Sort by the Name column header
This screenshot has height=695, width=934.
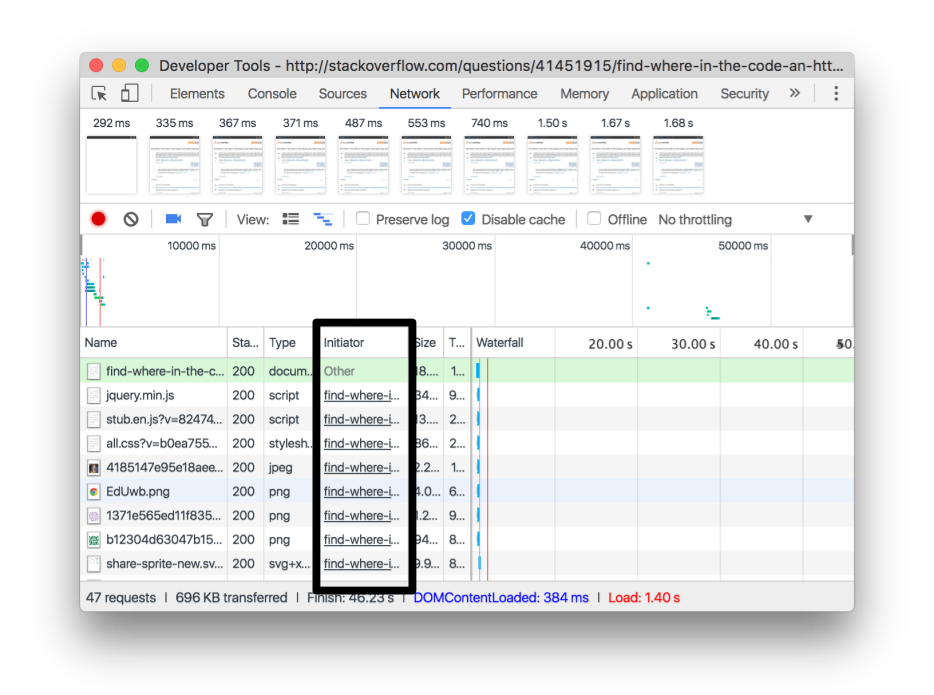[154, 342]
